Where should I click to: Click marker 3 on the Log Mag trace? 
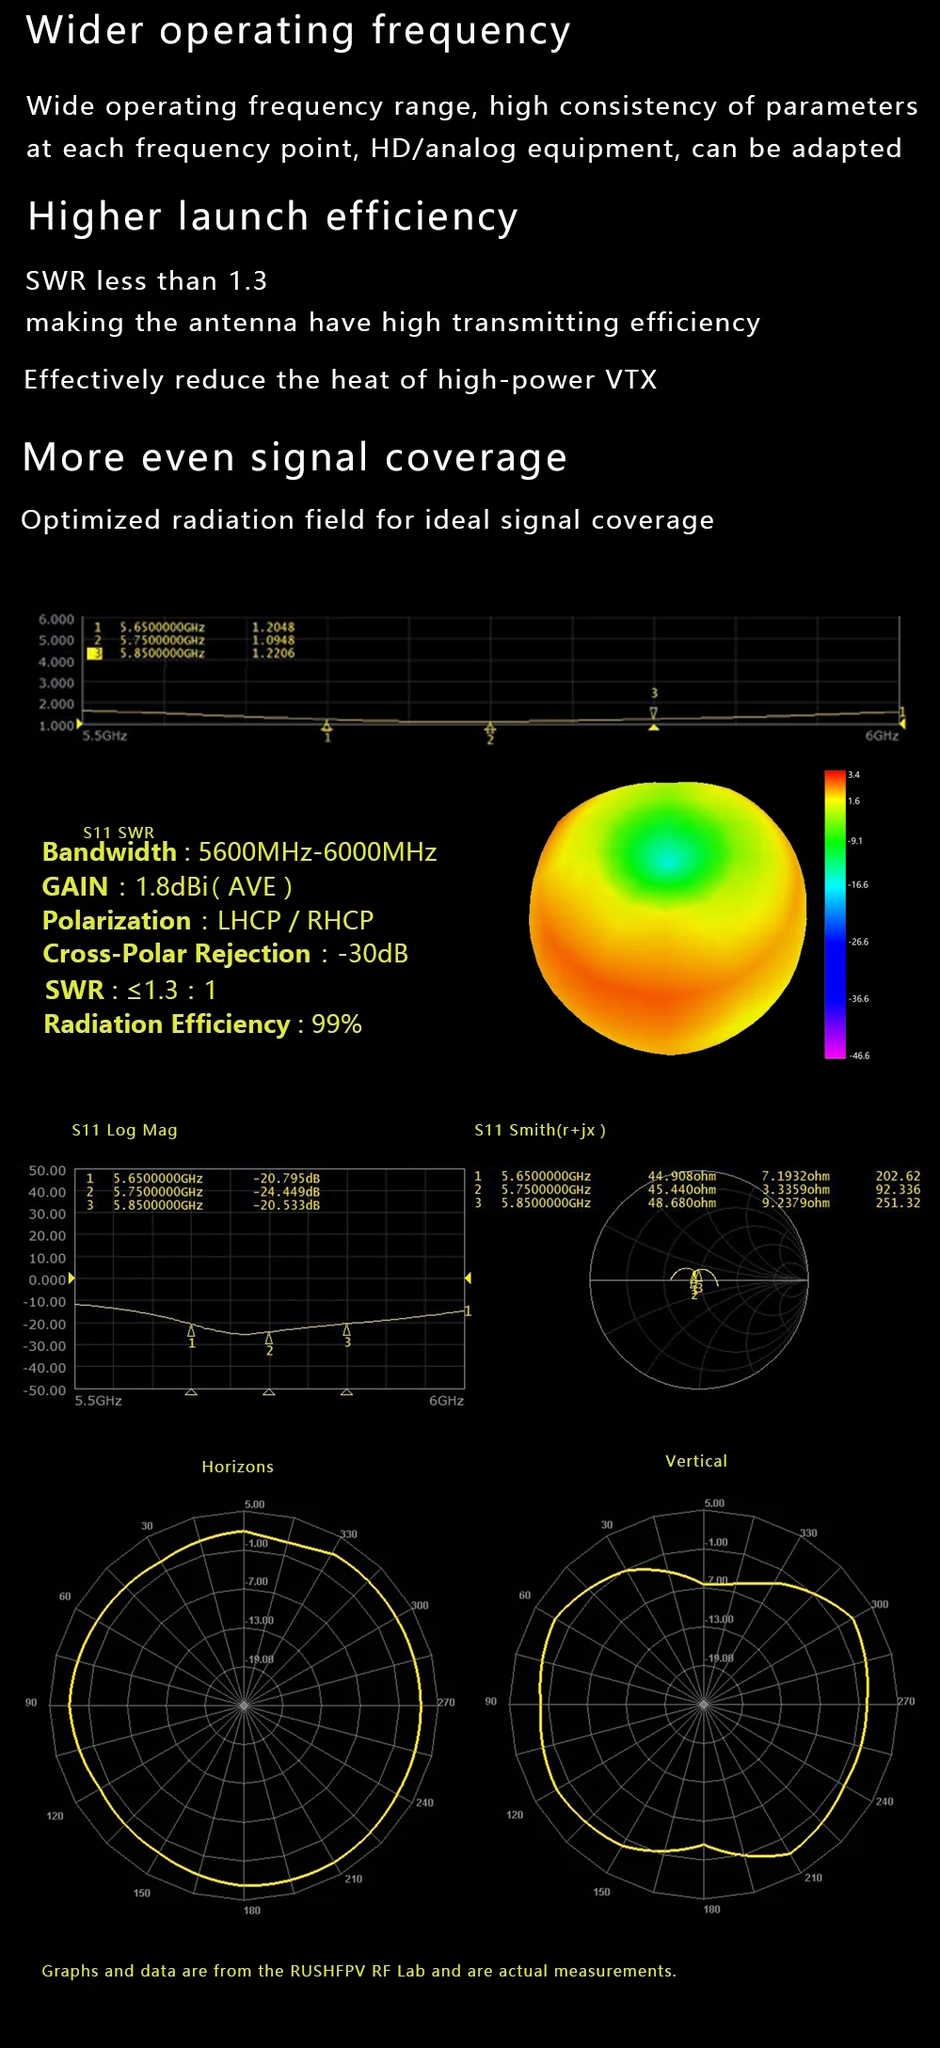tap(347, 1336)
